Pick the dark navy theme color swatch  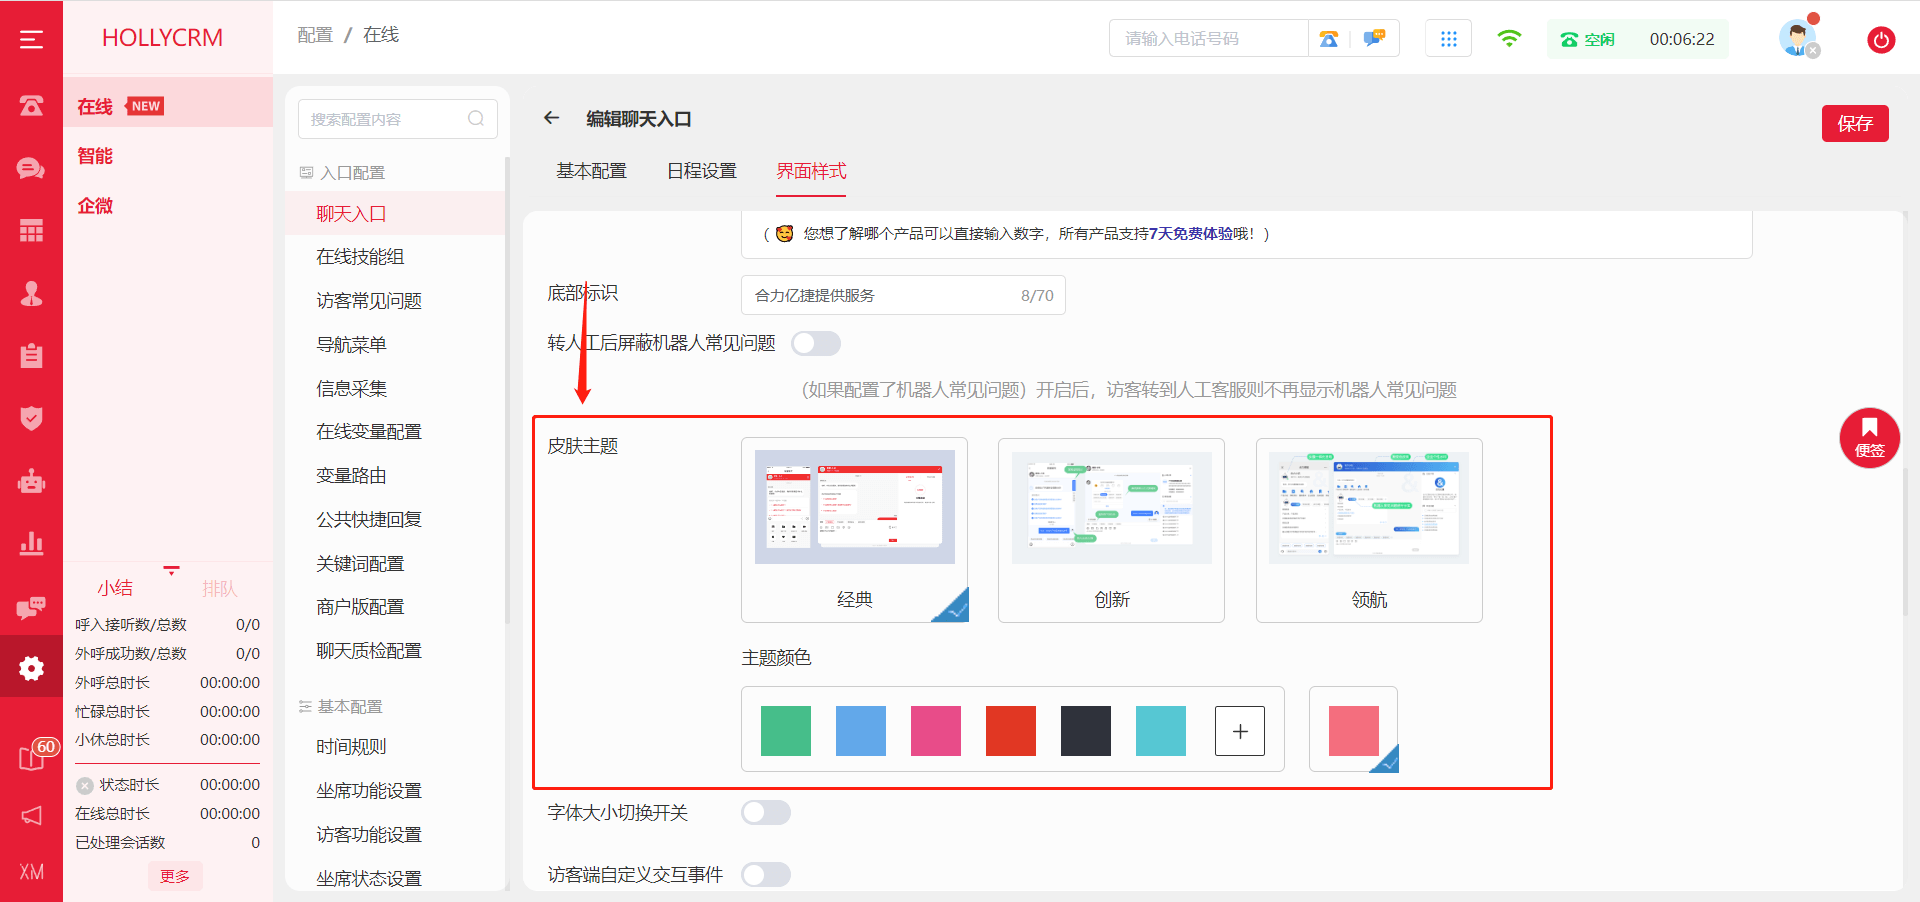point(1086,731)
